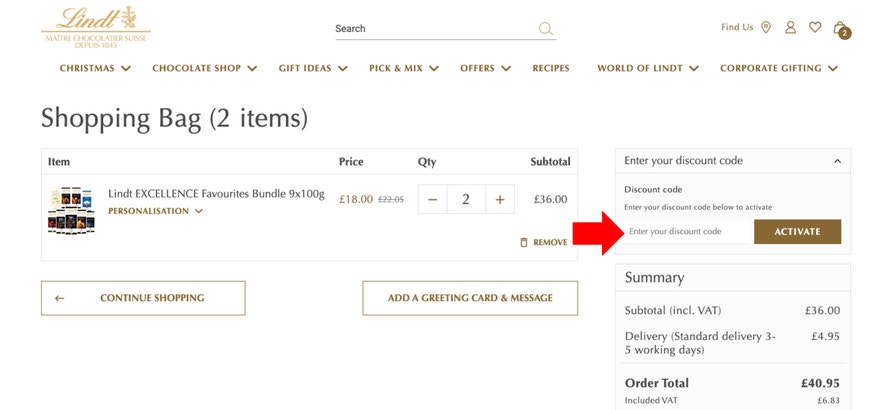Collapse the discount code panel
Image resolution: width=872 pixels, height=410 pixels.
(x=837, y=161)
